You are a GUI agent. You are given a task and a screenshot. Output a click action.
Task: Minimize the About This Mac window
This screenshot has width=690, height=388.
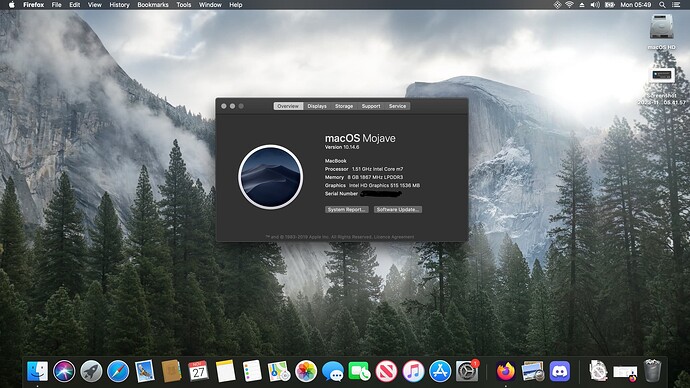[x=232, y=106]
